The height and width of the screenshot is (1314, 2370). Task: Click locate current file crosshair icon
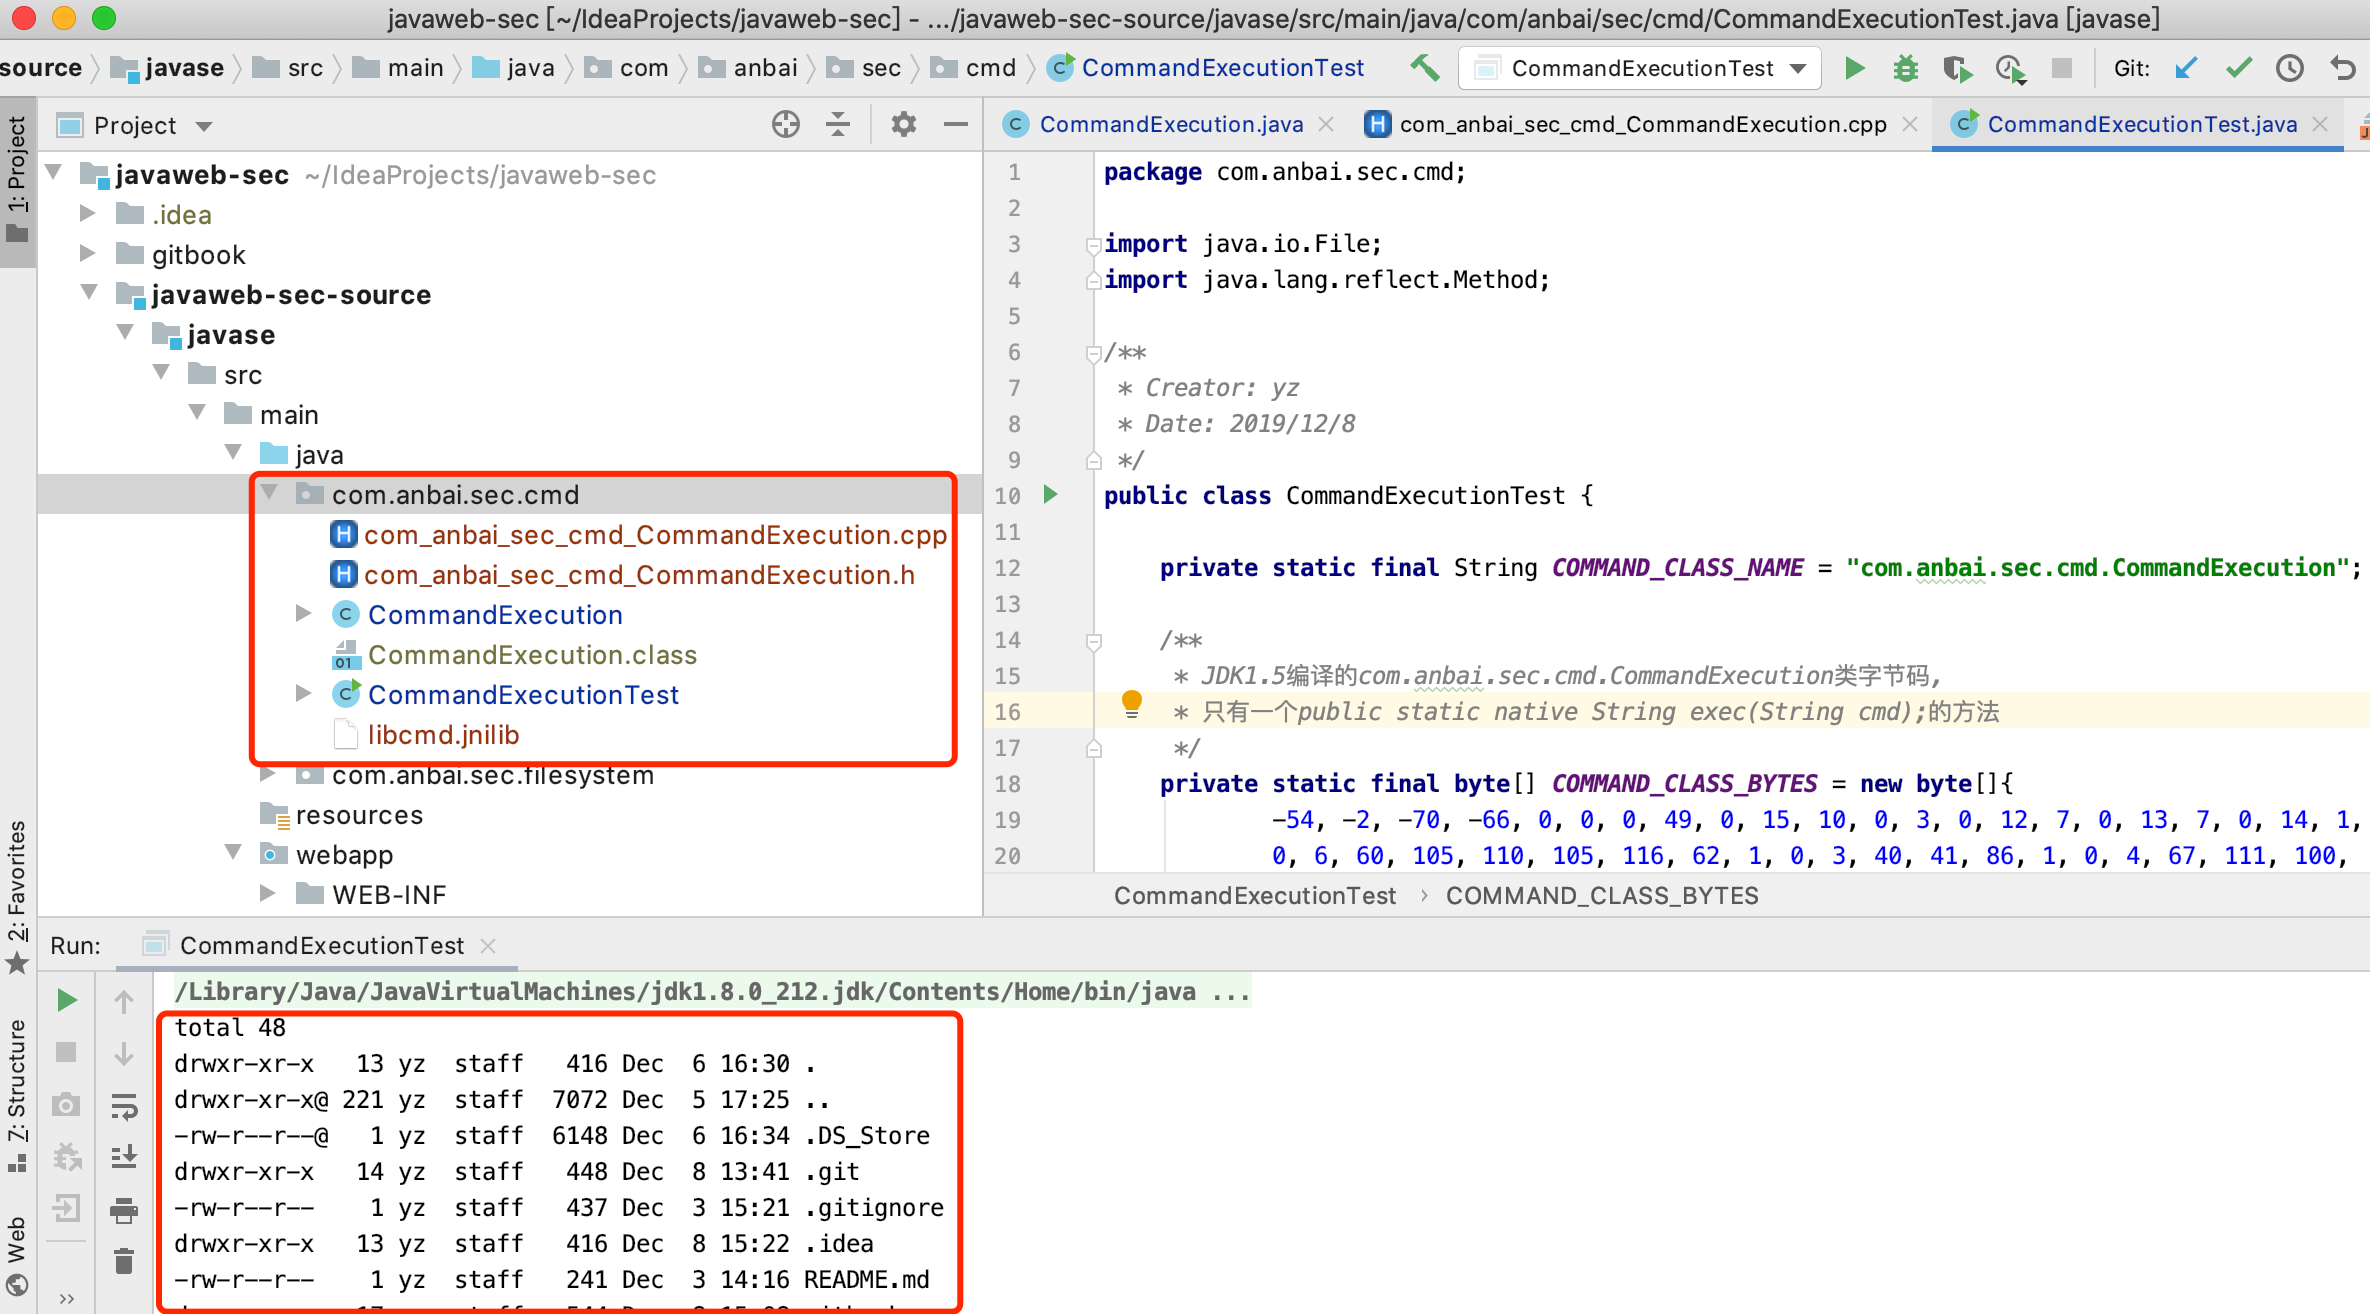pyautogui.click(x=786, y=125)
